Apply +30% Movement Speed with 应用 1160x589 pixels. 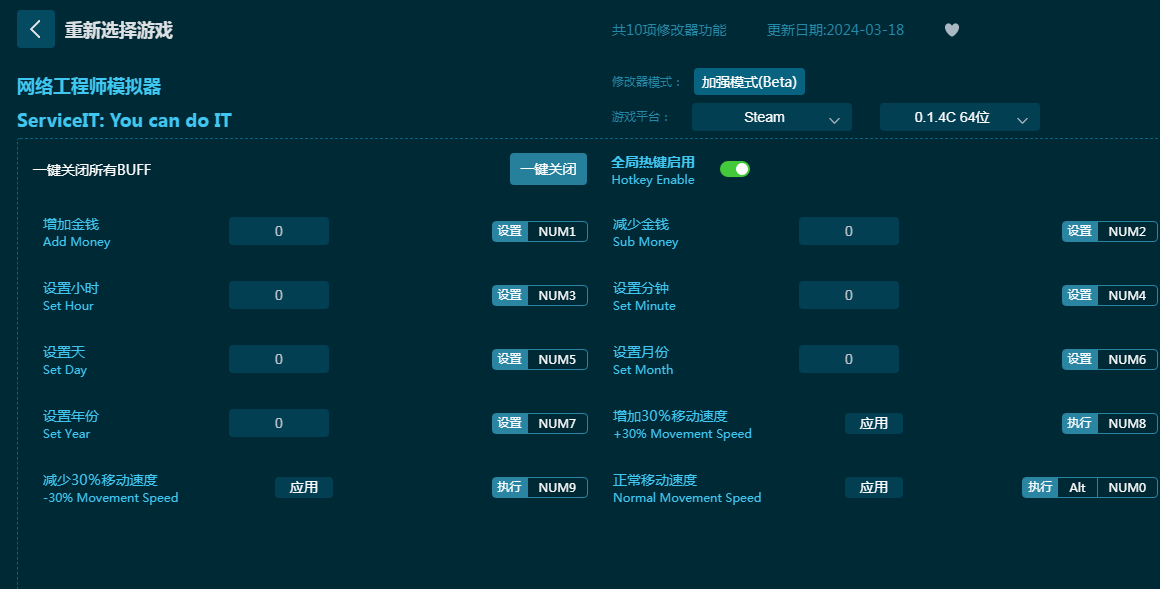874,423
